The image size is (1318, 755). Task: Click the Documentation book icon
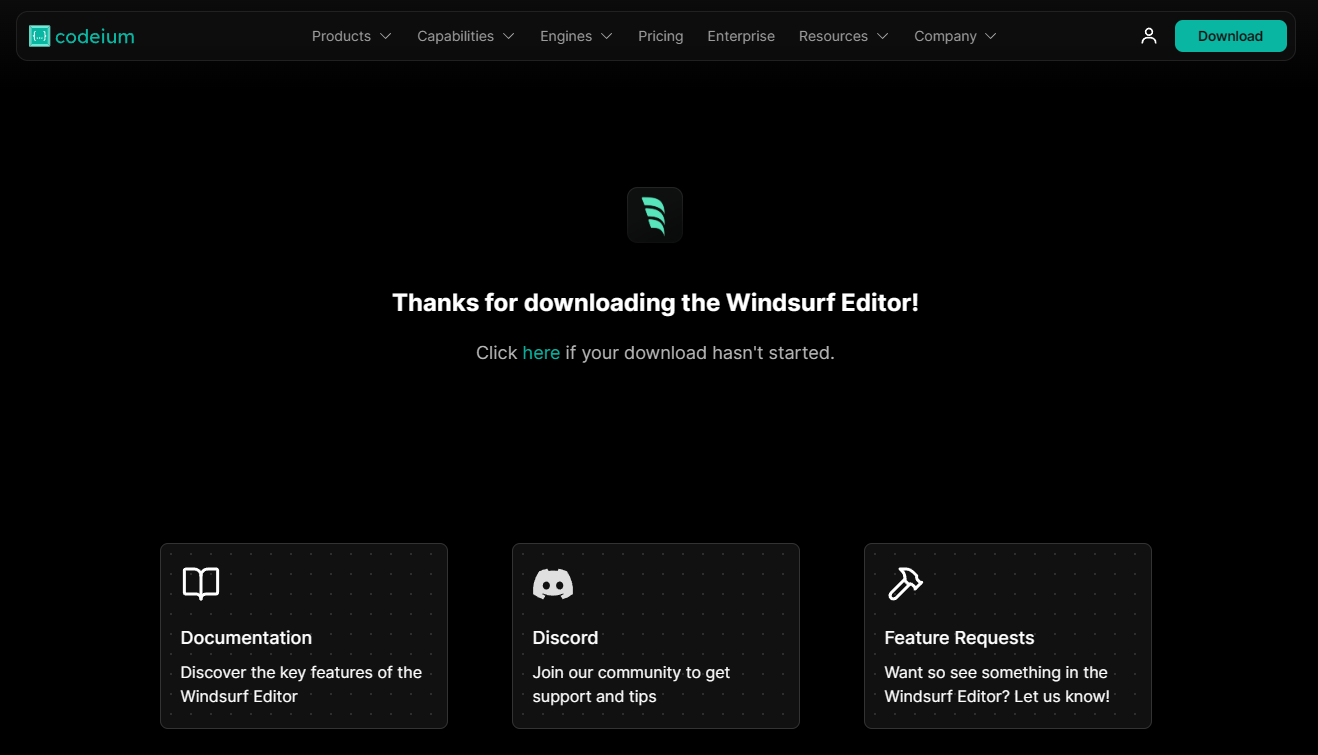201,583
